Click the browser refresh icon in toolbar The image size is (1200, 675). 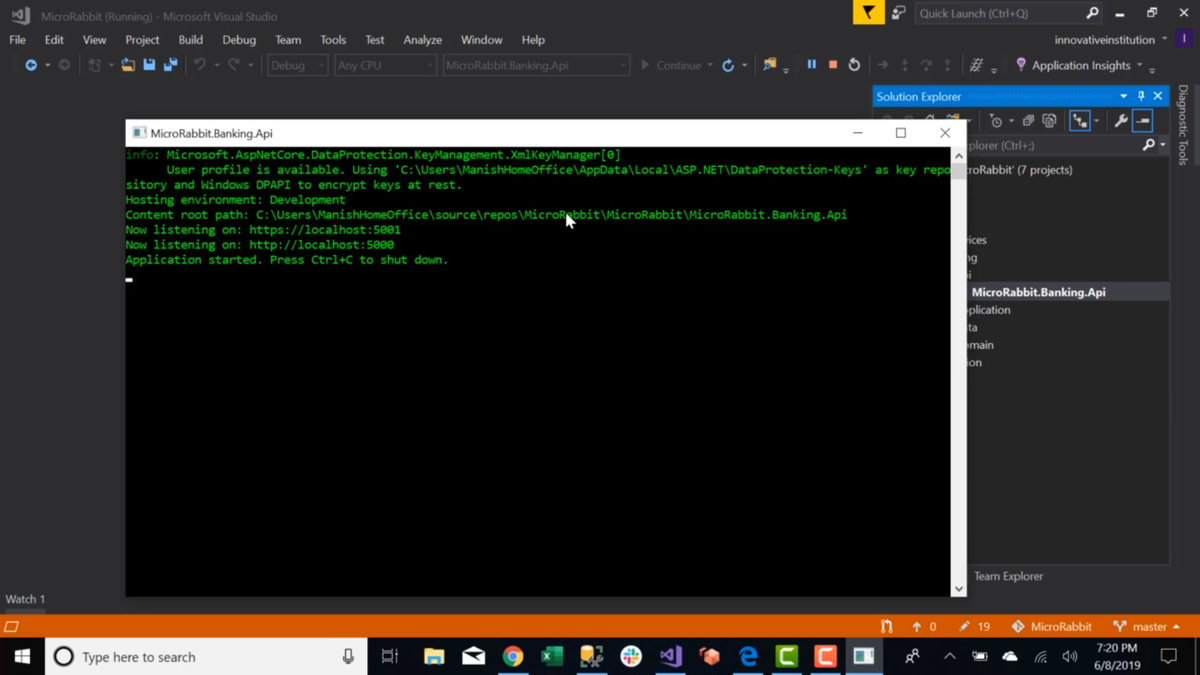pyautogui.click(x=728, y=65)
